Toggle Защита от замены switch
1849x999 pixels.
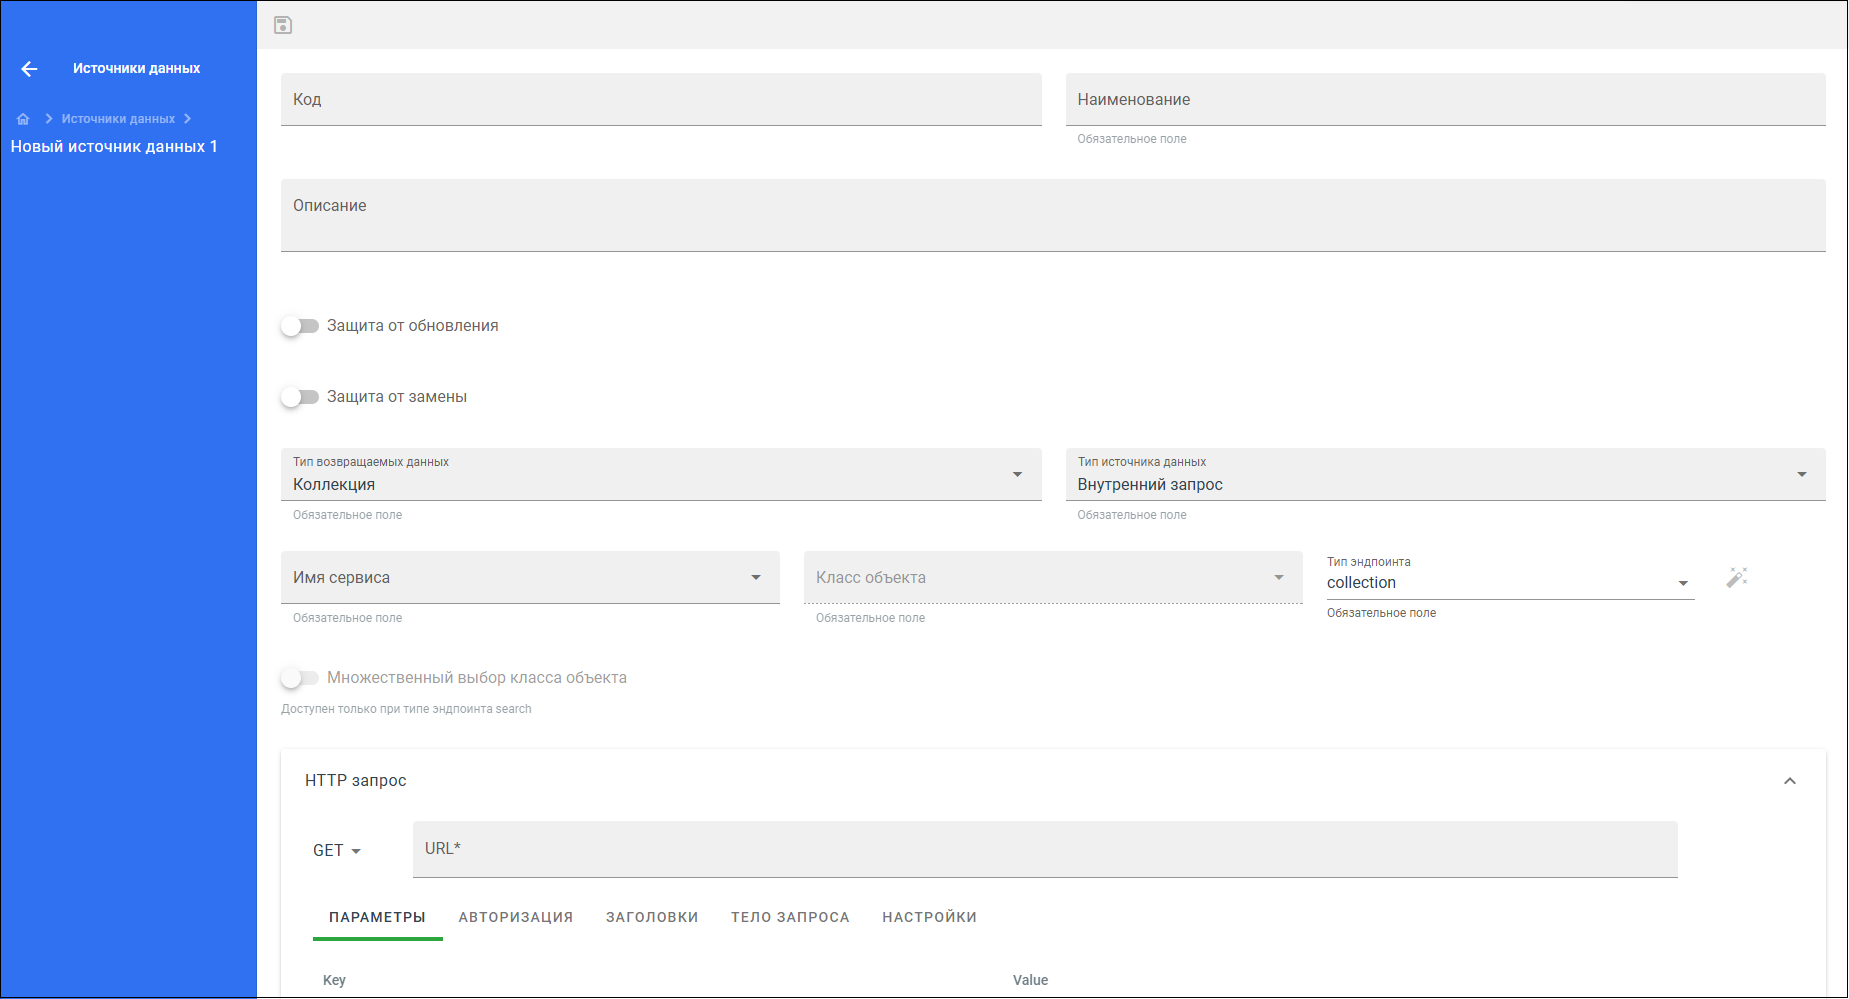(299, 397)
